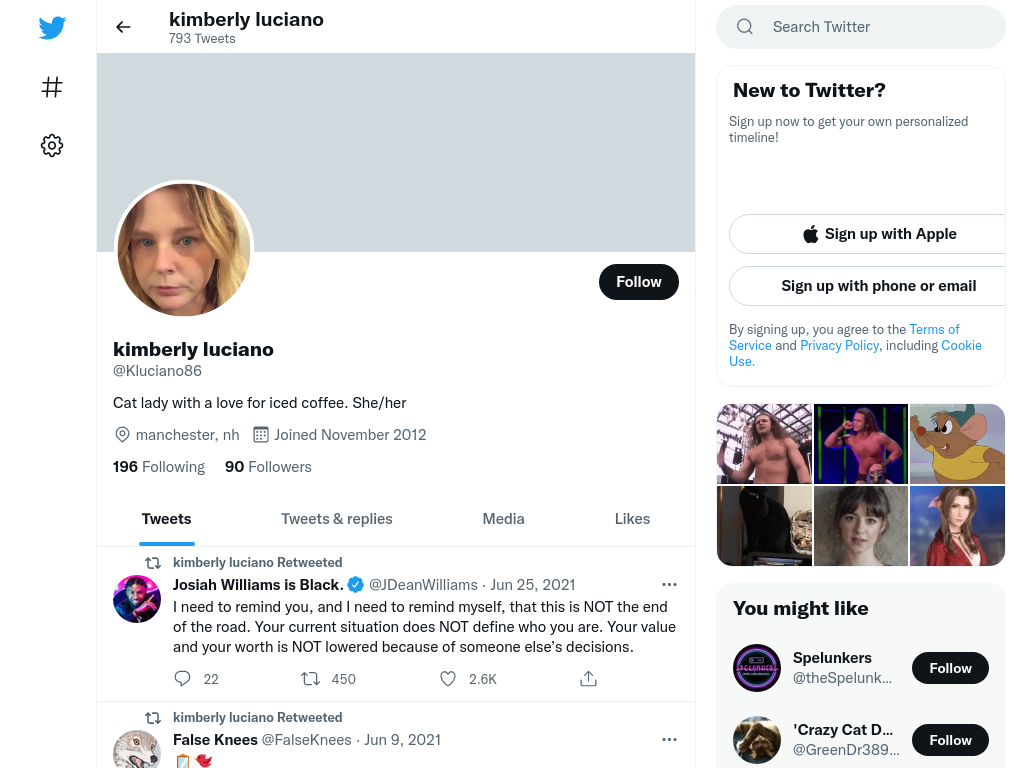Like the Josiah Williams tweet

tap(448, 679)
